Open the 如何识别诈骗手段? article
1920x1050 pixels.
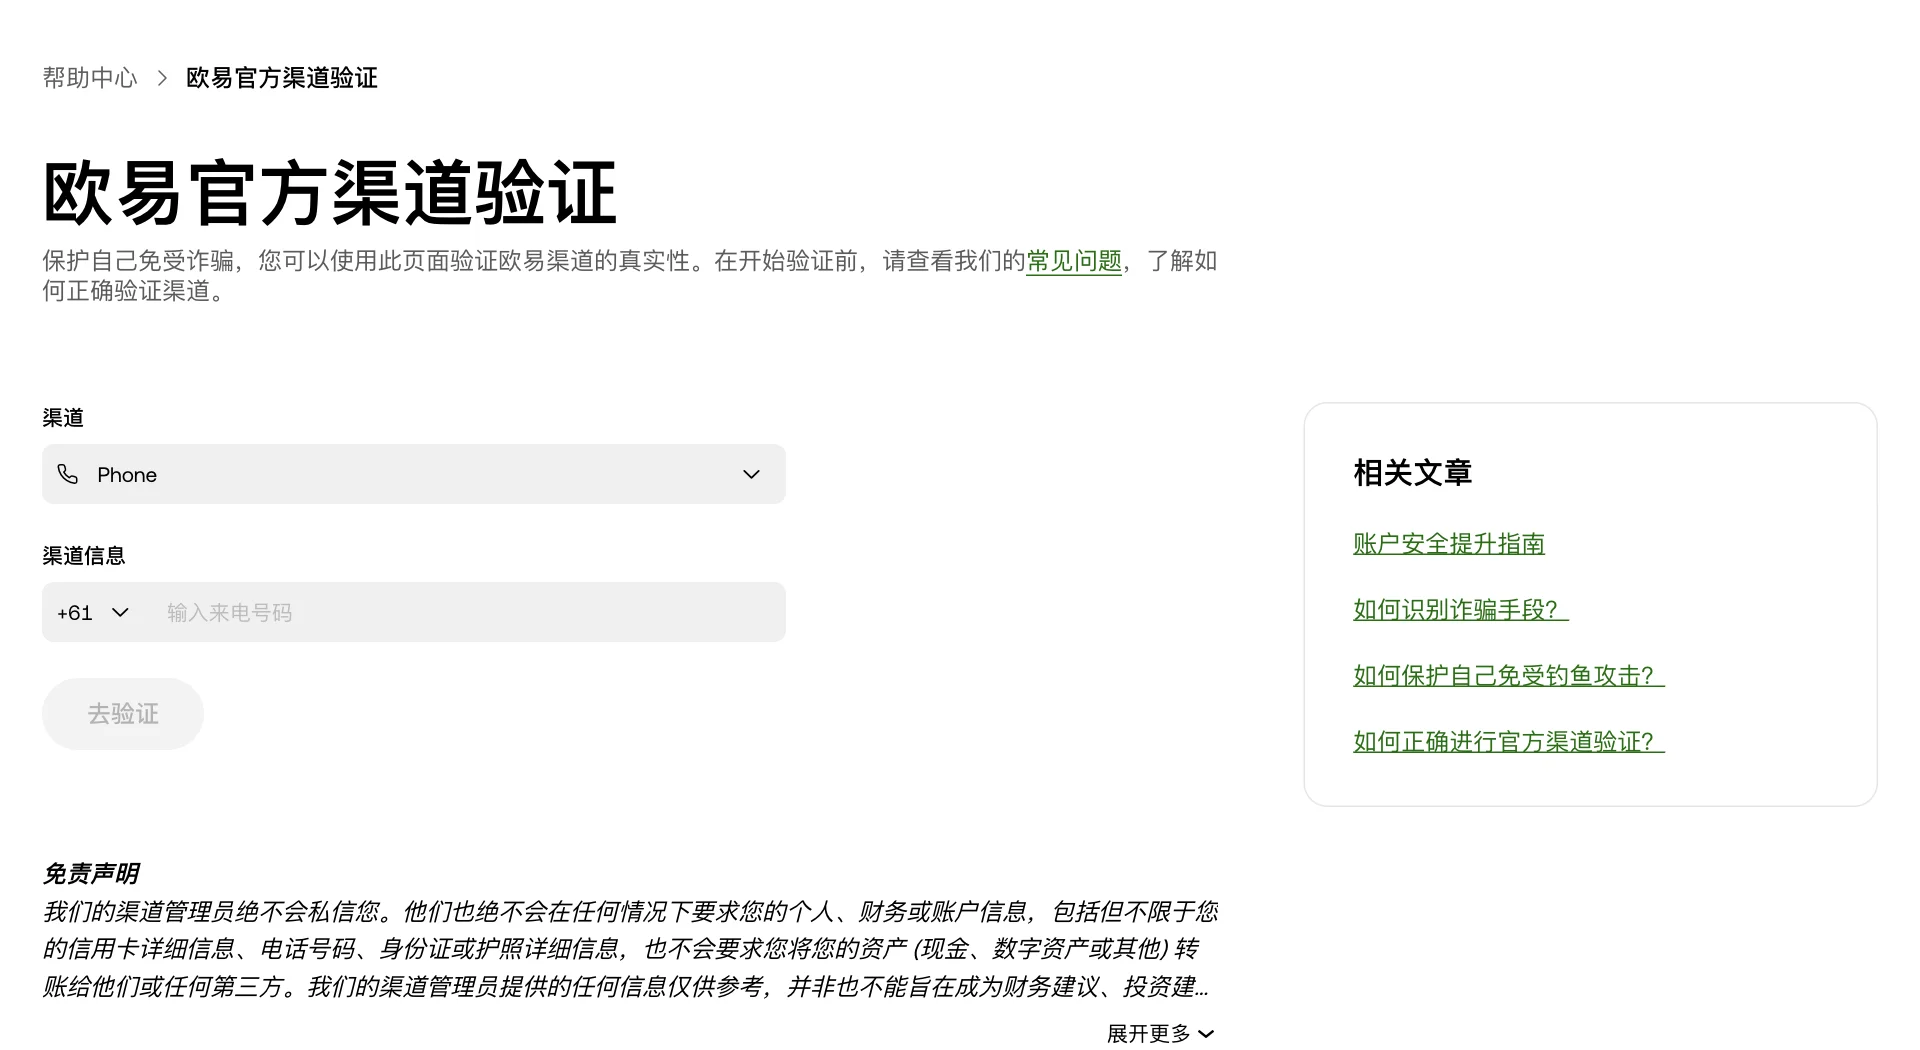[1461, 610]
